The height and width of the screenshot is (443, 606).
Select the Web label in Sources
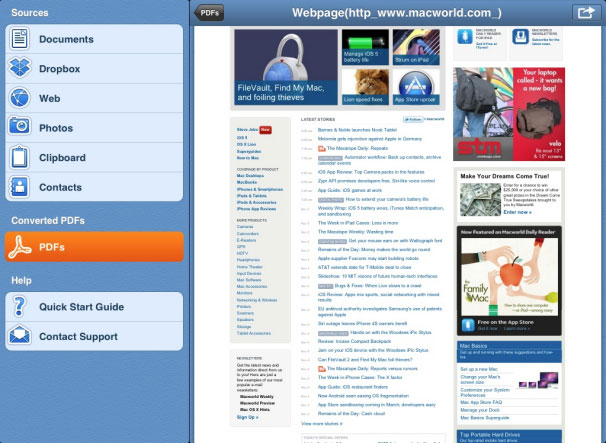[x=49, y=99]
